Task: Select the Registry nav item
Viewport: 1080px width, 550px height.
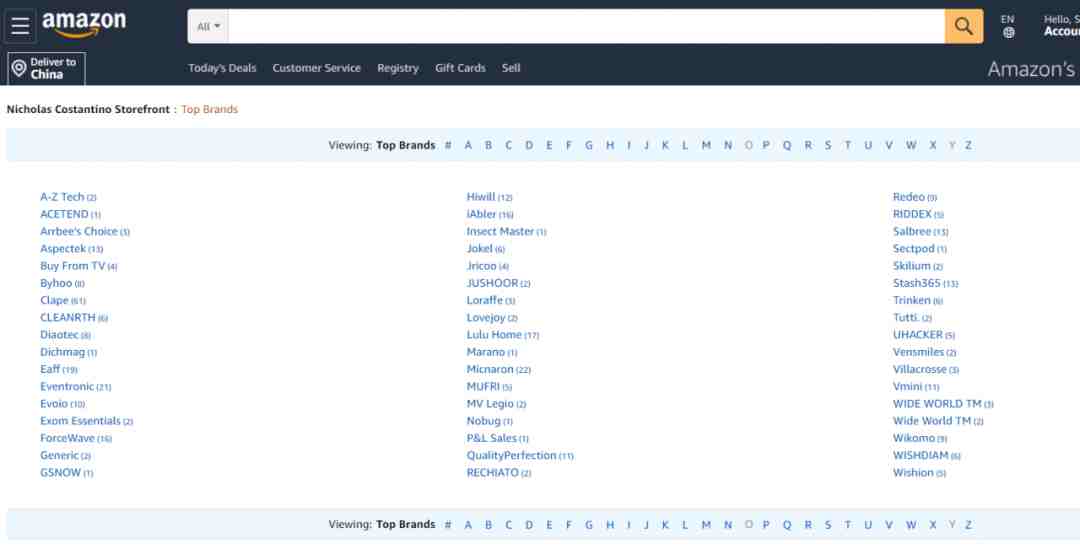Action: click(x=397, y=68)
